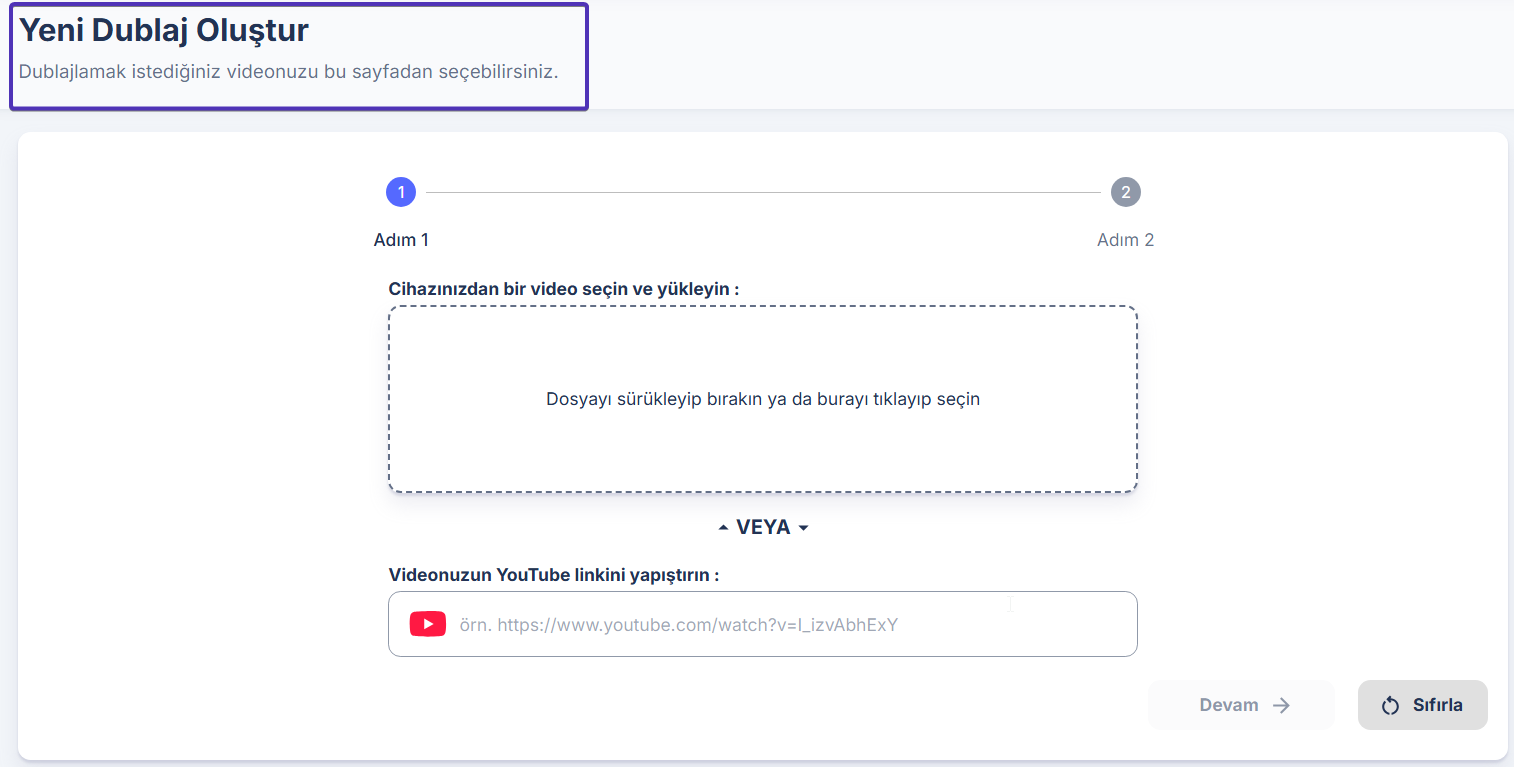
Task: Click the right arrow icon beside Devam
Action: click(x=1281, y=706)
